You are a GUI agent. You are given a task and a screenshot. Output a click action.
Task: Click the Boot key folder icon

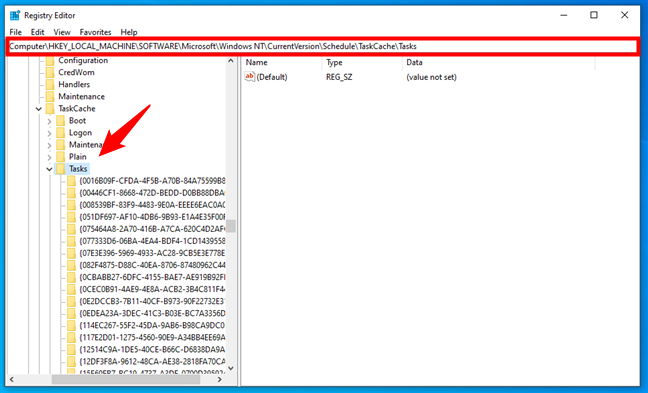tap(61, 121)
